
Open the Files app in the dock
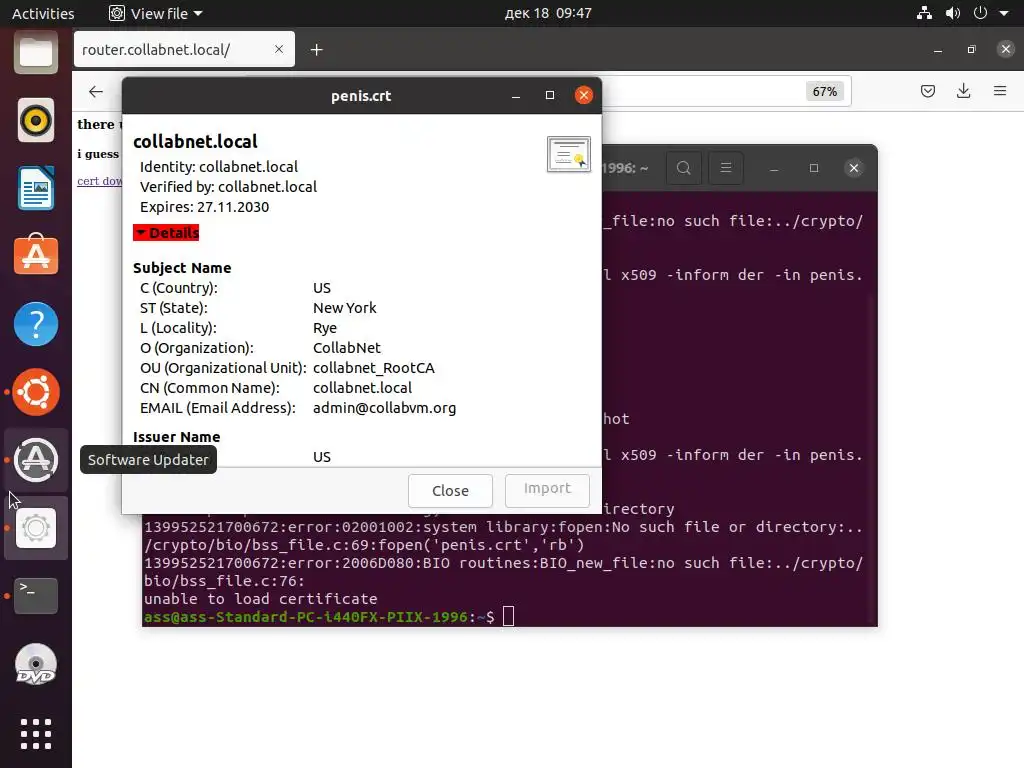[x=36, y=52]
